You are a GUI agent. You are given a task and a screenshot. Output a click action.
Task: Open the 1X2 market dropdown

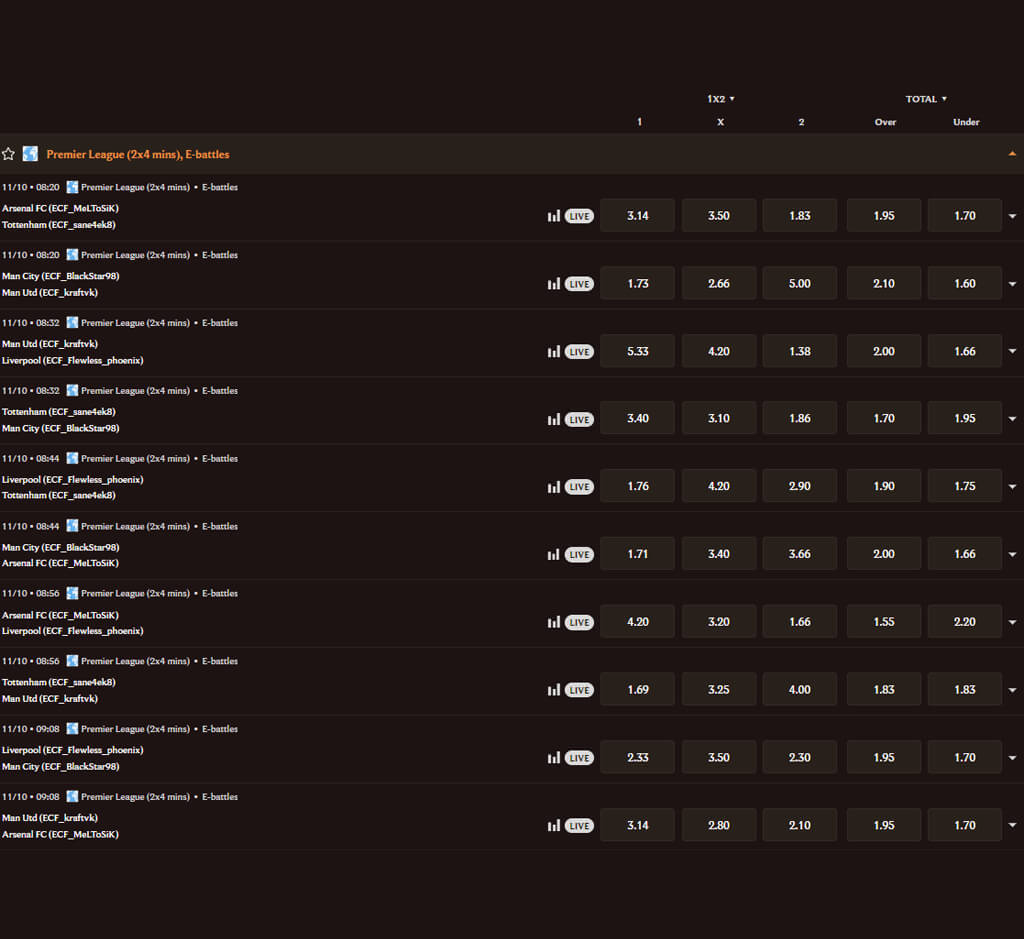720,99
